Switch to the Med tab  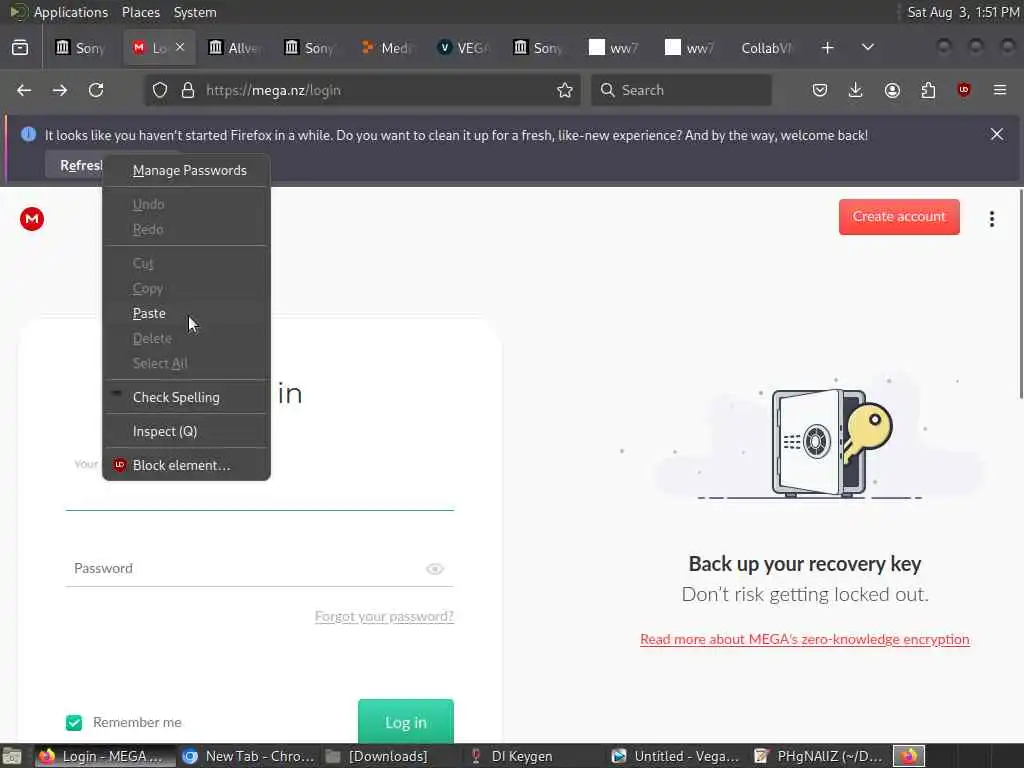tap(386, 48)
